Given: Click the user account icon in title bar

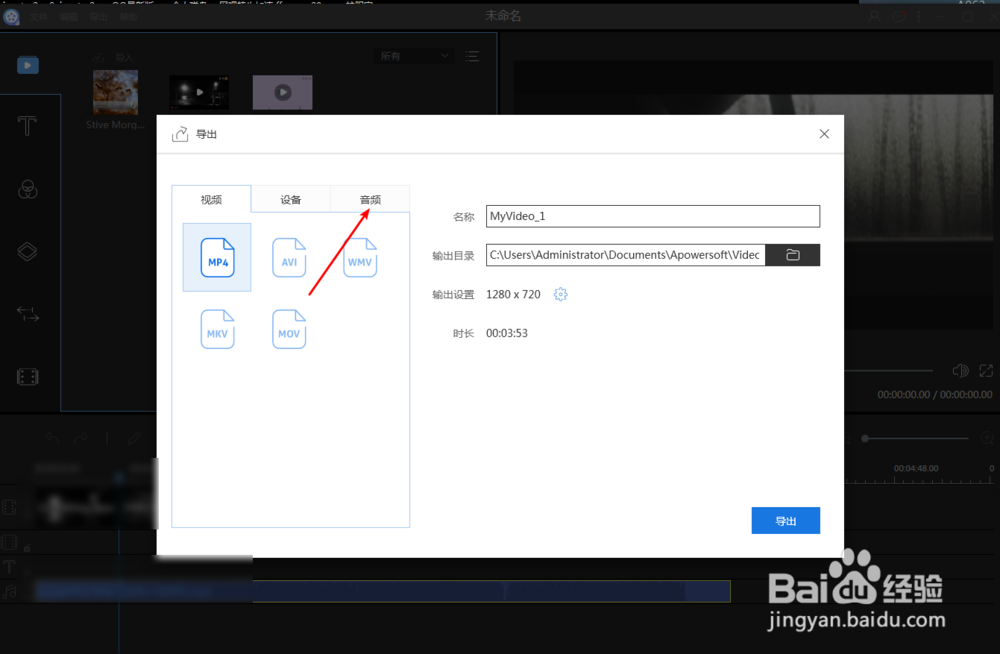Looking at the screenshot, I should click(x=874, y=17).
